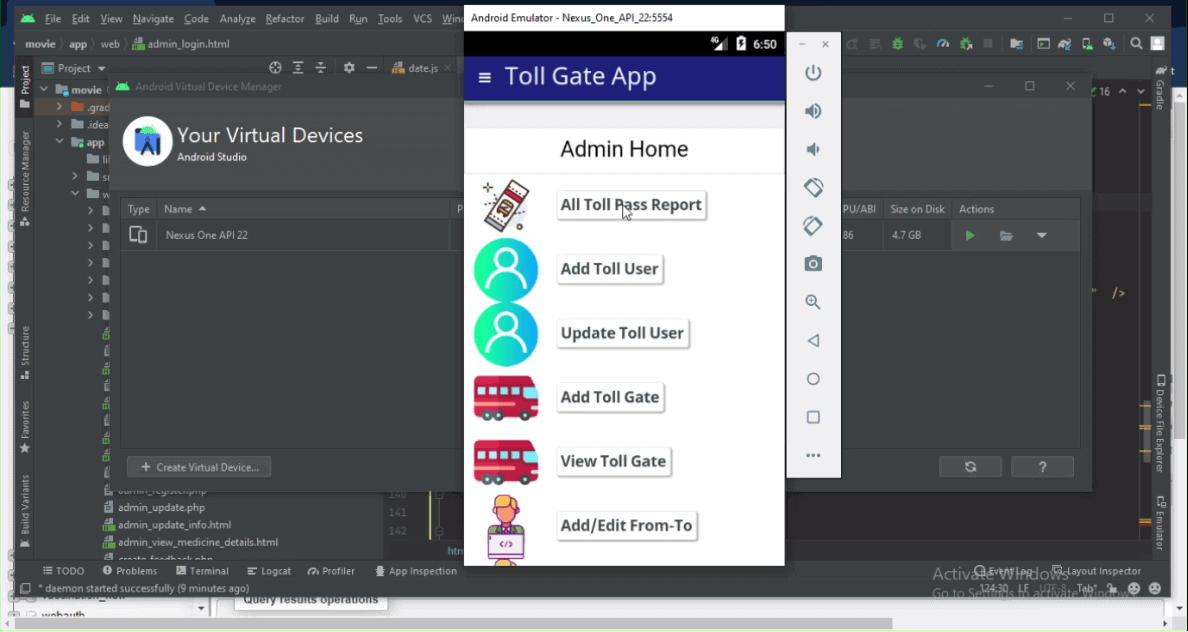This screenshot has width=1188, height=632.
Task: Tap Add Toll Gate in the app
Action: [610, 397]
